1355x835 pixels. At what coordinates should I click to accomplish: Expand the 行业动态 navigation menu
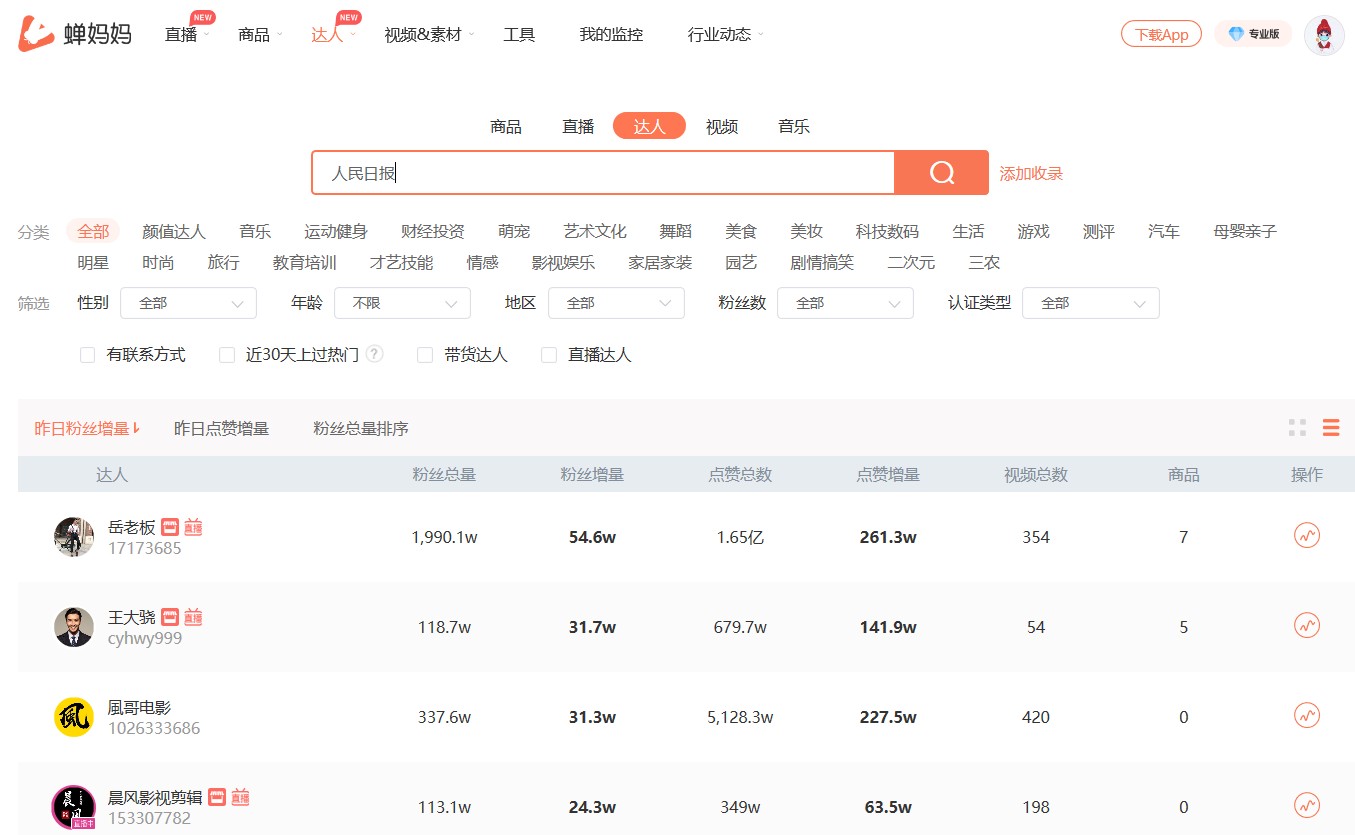pyautogui.click(x=725, y=35)
